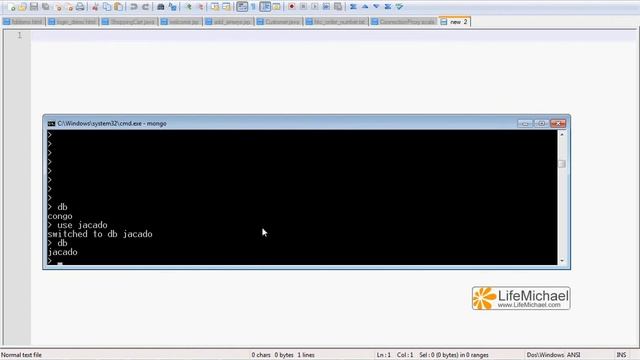This screenshot has height=360, width=640.
Task: Paste clipboard using the Paste icon
Action: (x=118, y=7)
